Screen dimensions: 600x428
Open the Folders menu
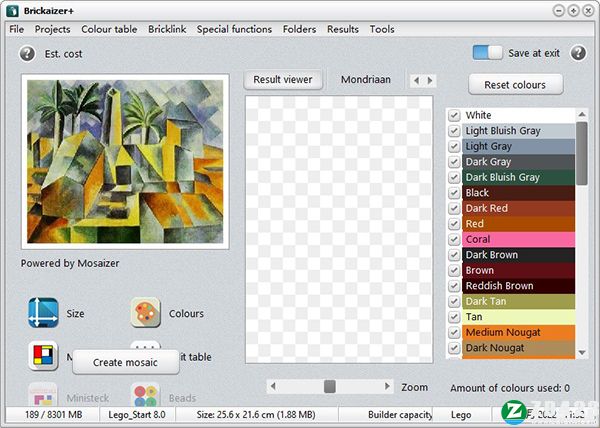tap(299, 29)
